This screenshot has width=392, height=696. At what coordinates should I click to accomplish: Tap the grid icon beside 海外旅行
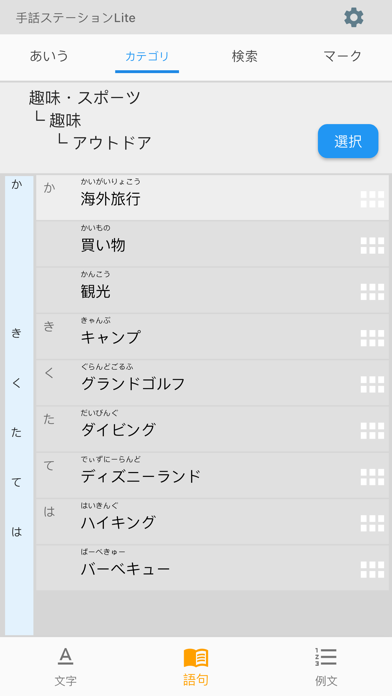(x=372, y=199)
